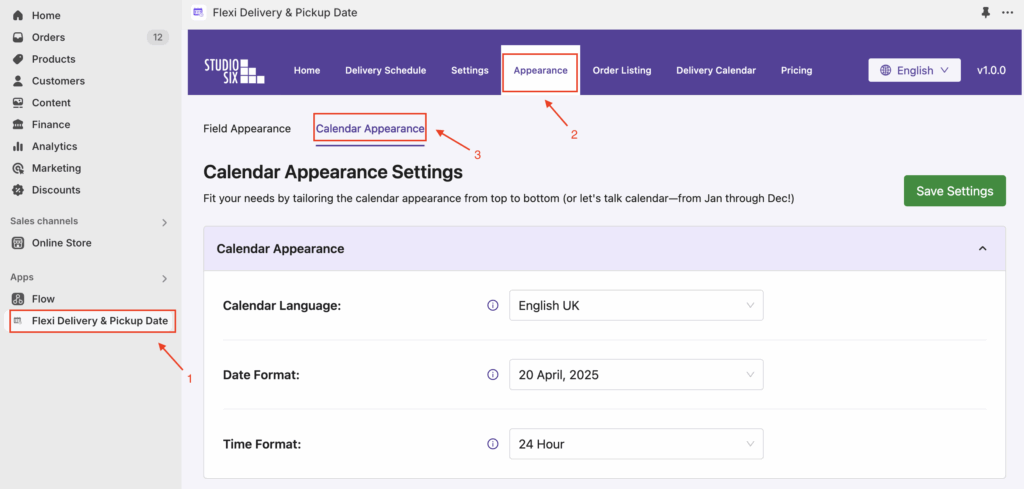
Task: Click the Studio Six logo
Action: coord(234,71)
